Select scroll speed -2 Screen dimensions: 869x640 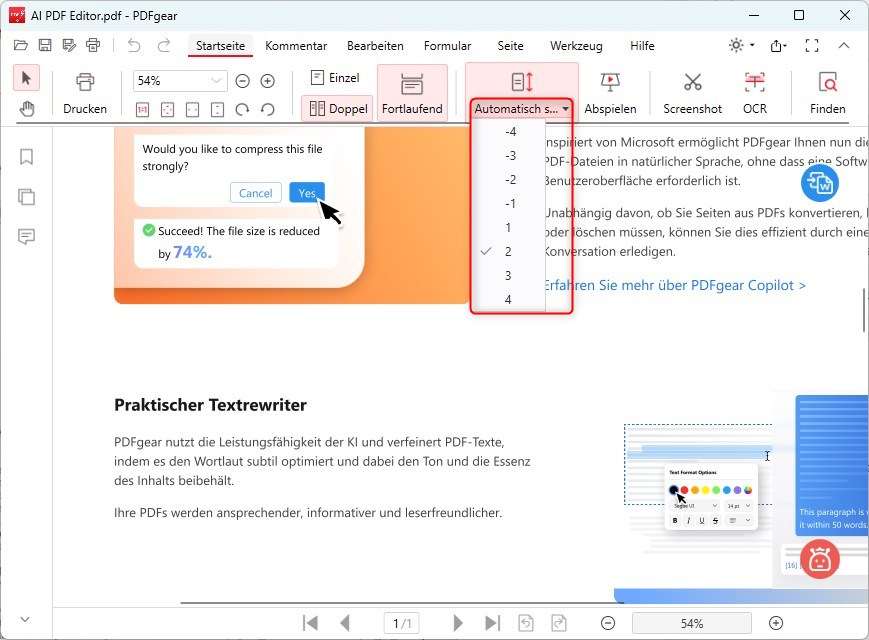509,180
